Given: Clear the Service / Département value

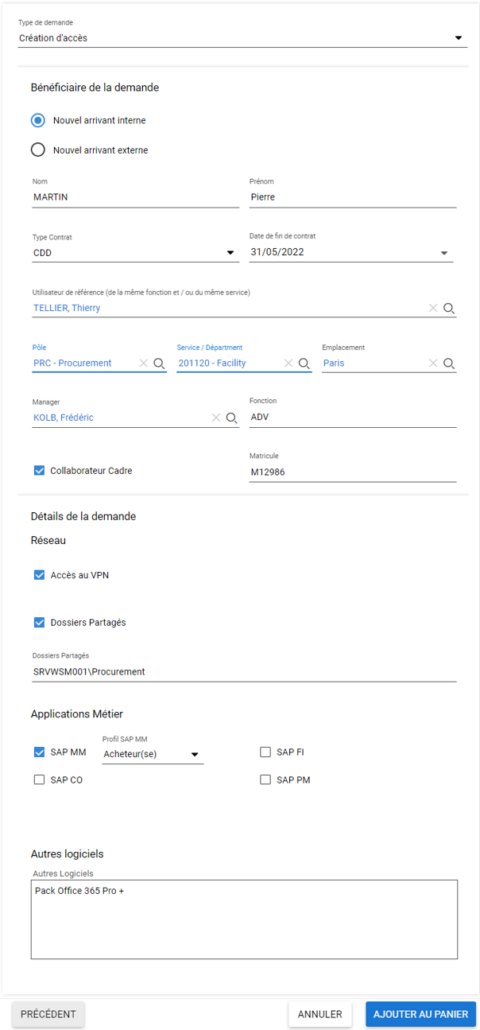Looking at the screenshot, I should click(x=288, y=363).
